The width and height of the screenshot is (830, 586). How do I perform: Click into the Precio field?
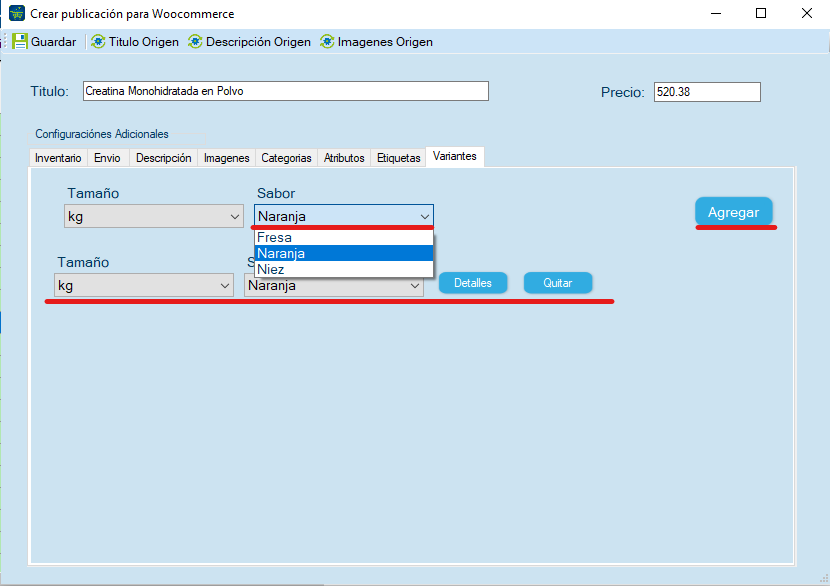[x=707, y=92]
